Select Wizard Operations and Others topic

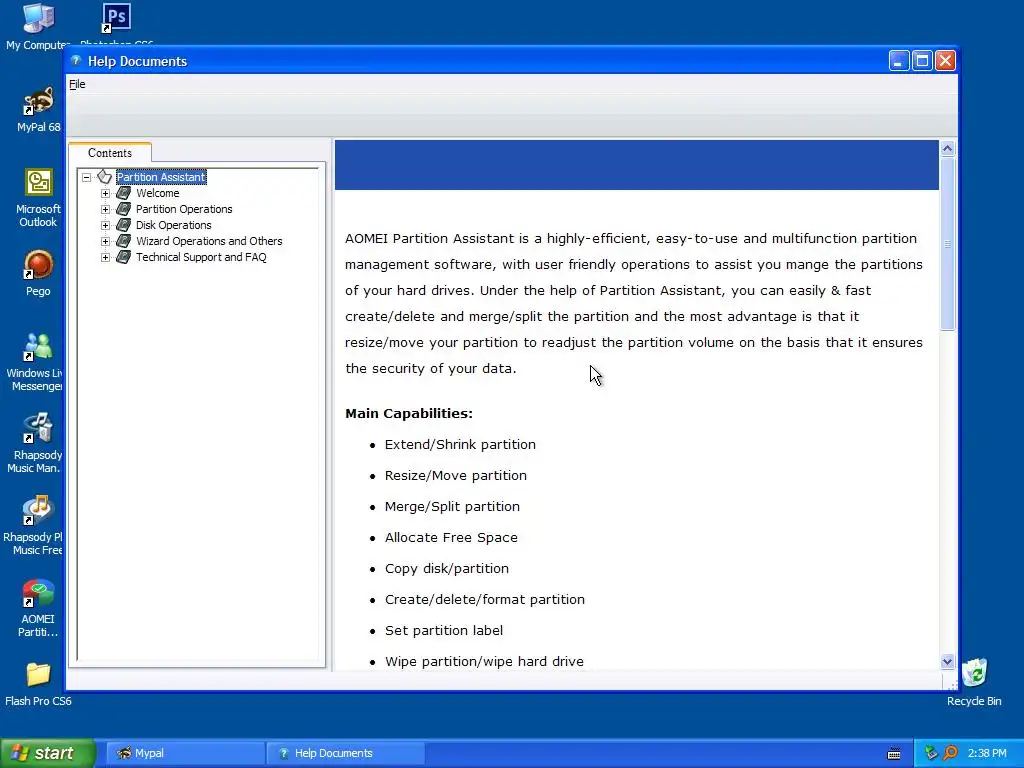coord(209,241)
